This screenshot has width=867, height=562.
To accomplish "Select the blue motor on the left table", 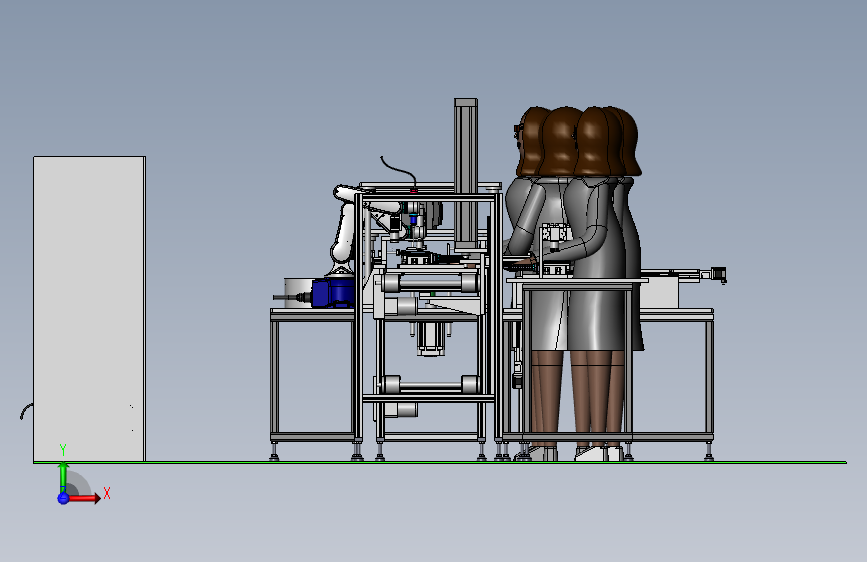I will tap(333, 293).
